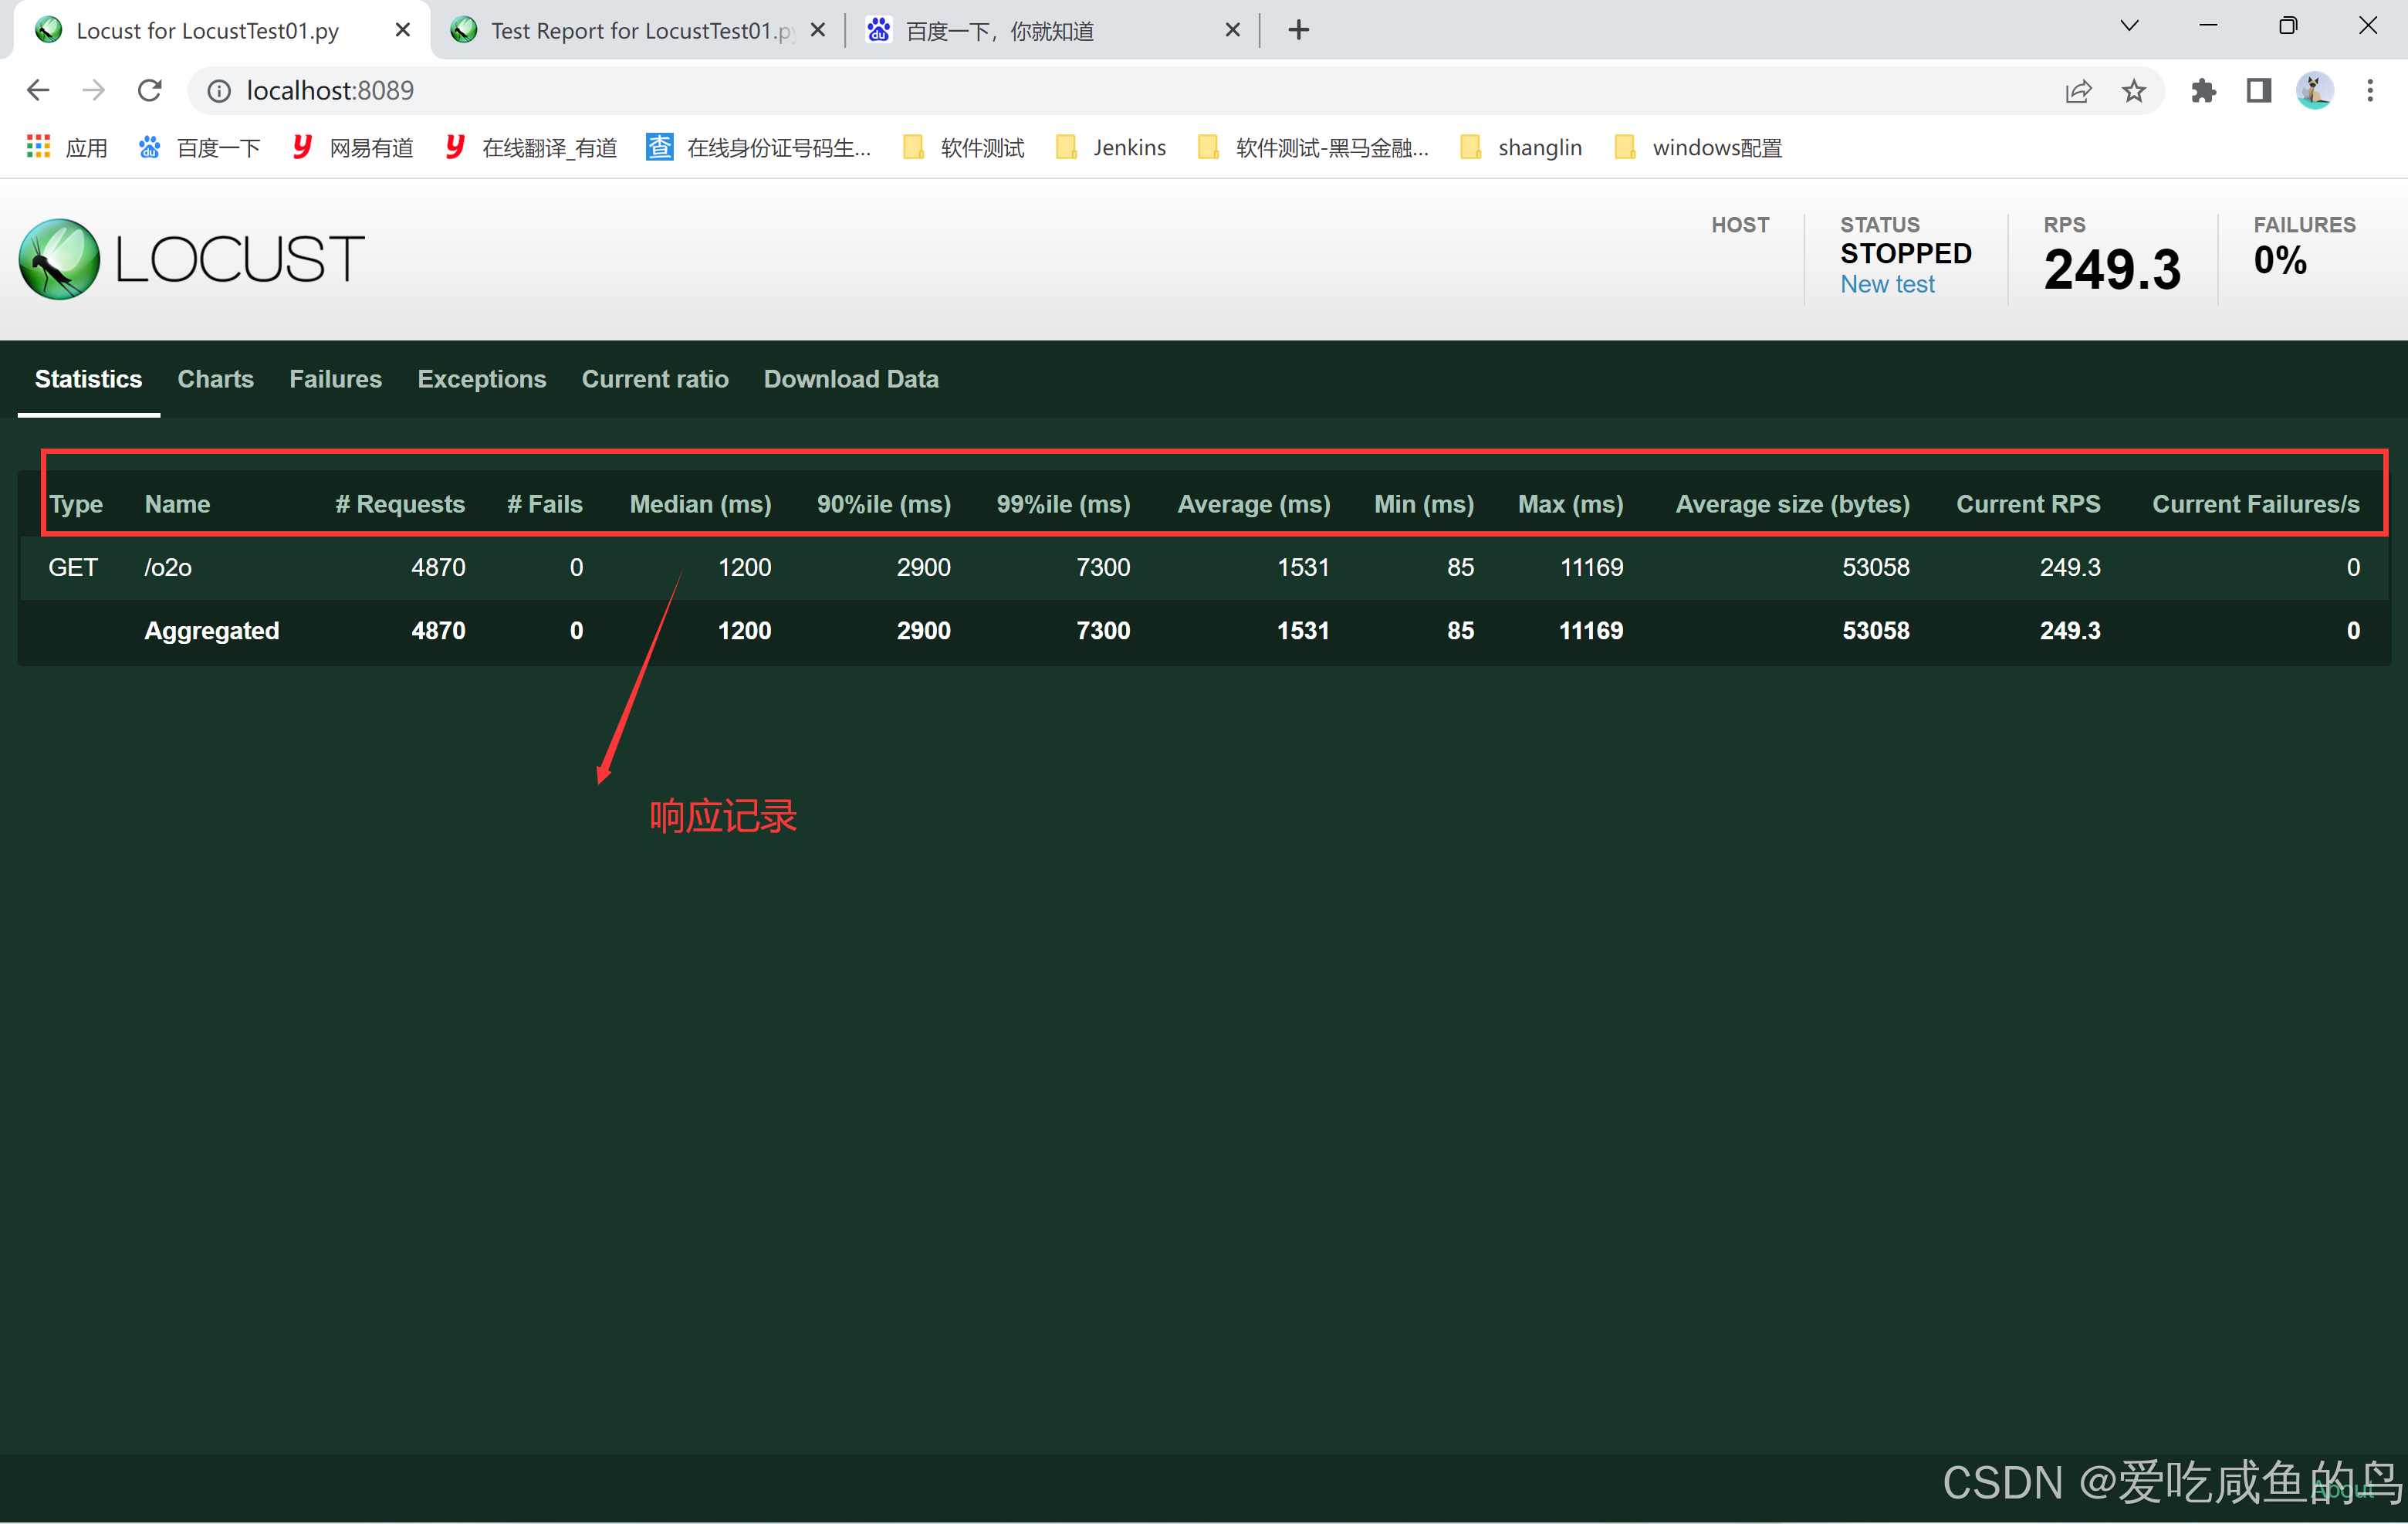Open a new browser tab
The image size is (2408, 1524).
[1298, 31]
